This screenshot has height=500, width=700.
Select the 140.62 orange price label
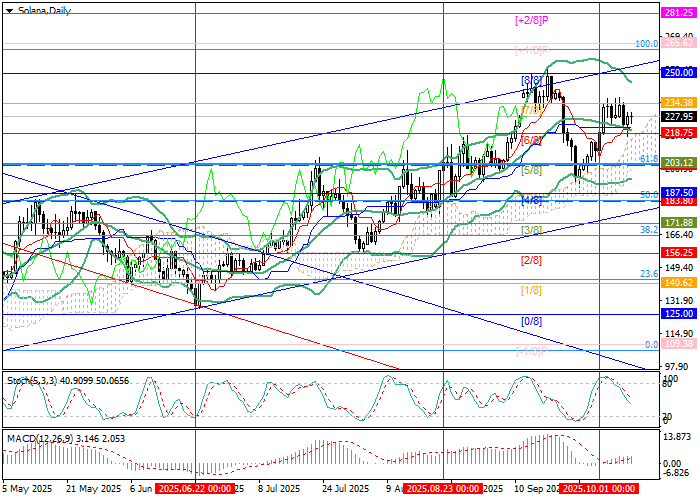tap(678, 283)
